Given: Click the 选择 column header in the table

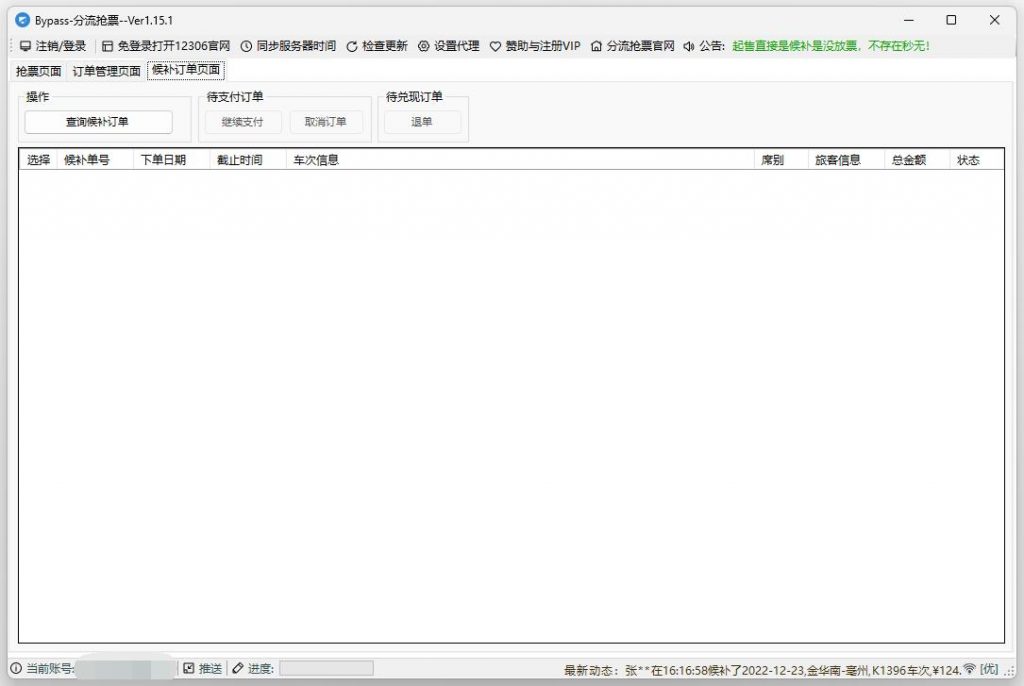Looking at the screenshot, I should tap(38, 159).
